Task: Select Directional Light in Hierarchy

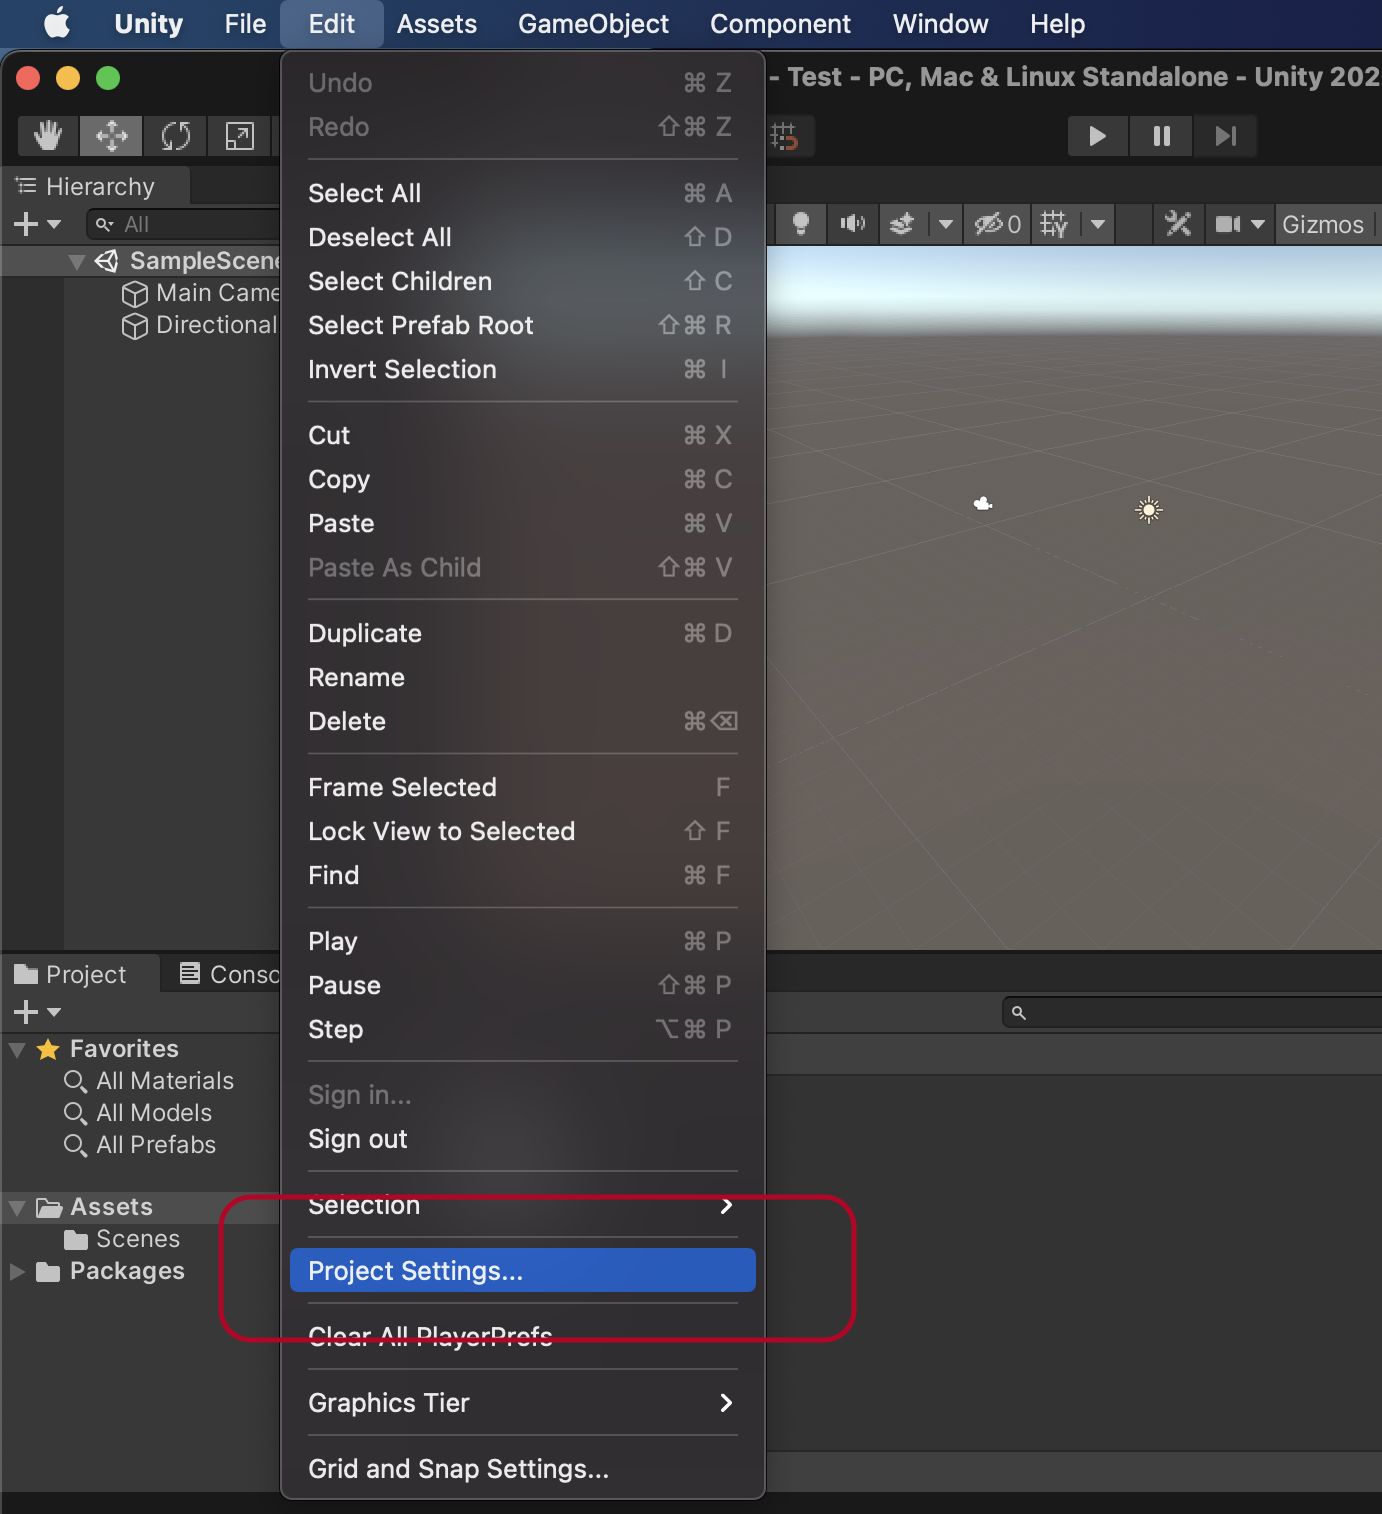Action: tap(200, 325)
